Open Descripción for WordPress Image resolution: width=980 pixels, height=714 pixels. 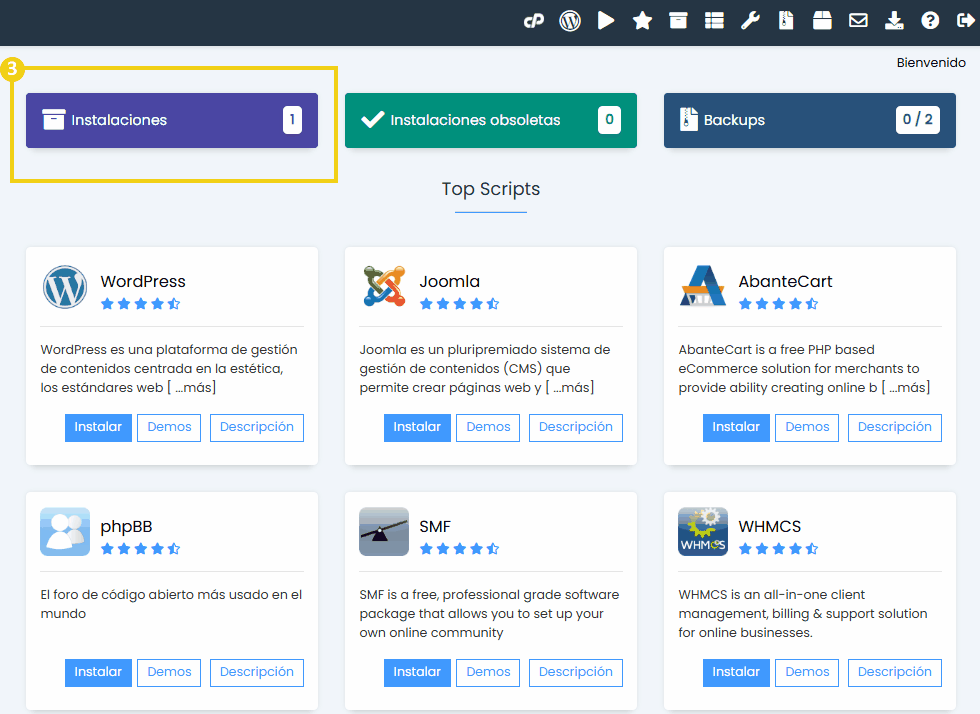[x=257, y=428]
